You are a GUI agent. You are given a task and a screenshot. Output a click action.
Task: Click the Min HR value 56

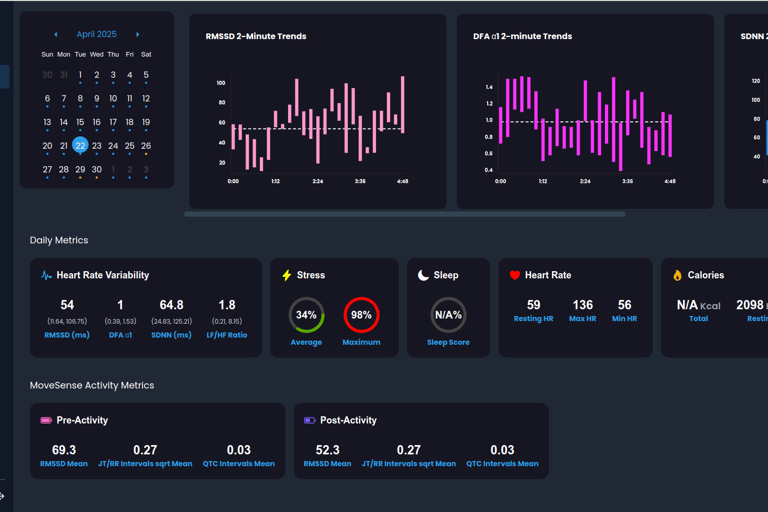pyautogui.click(x=624, y=305)
